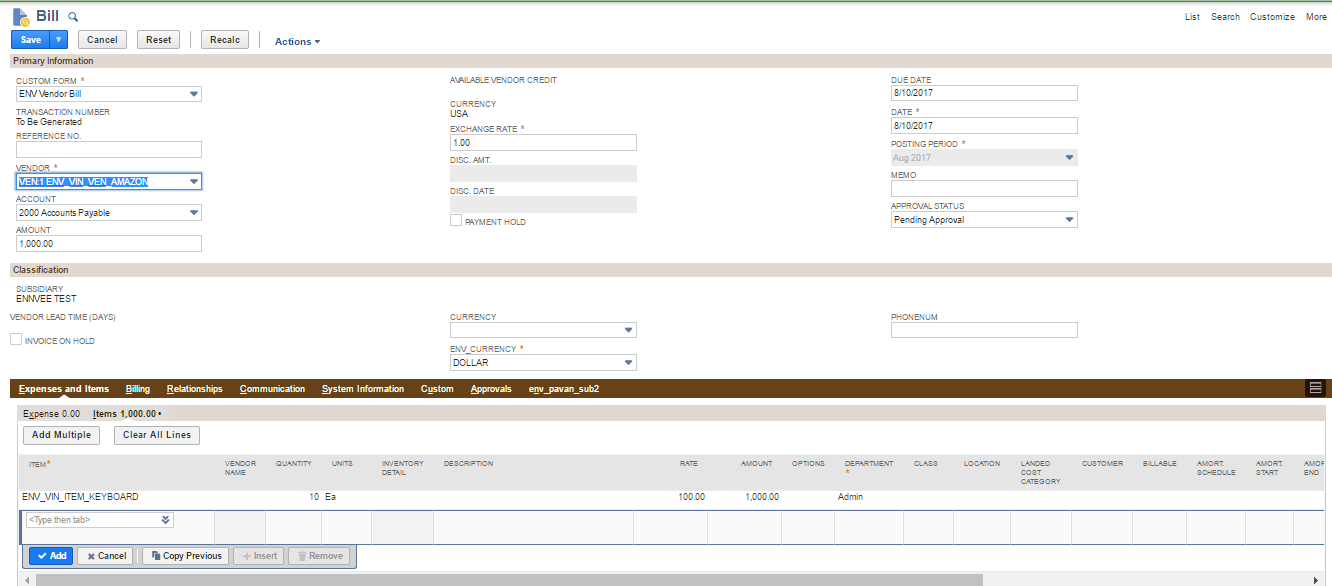Click Clear All Lines
Viewport: 1332px width, 586px height.
point(156,435)
